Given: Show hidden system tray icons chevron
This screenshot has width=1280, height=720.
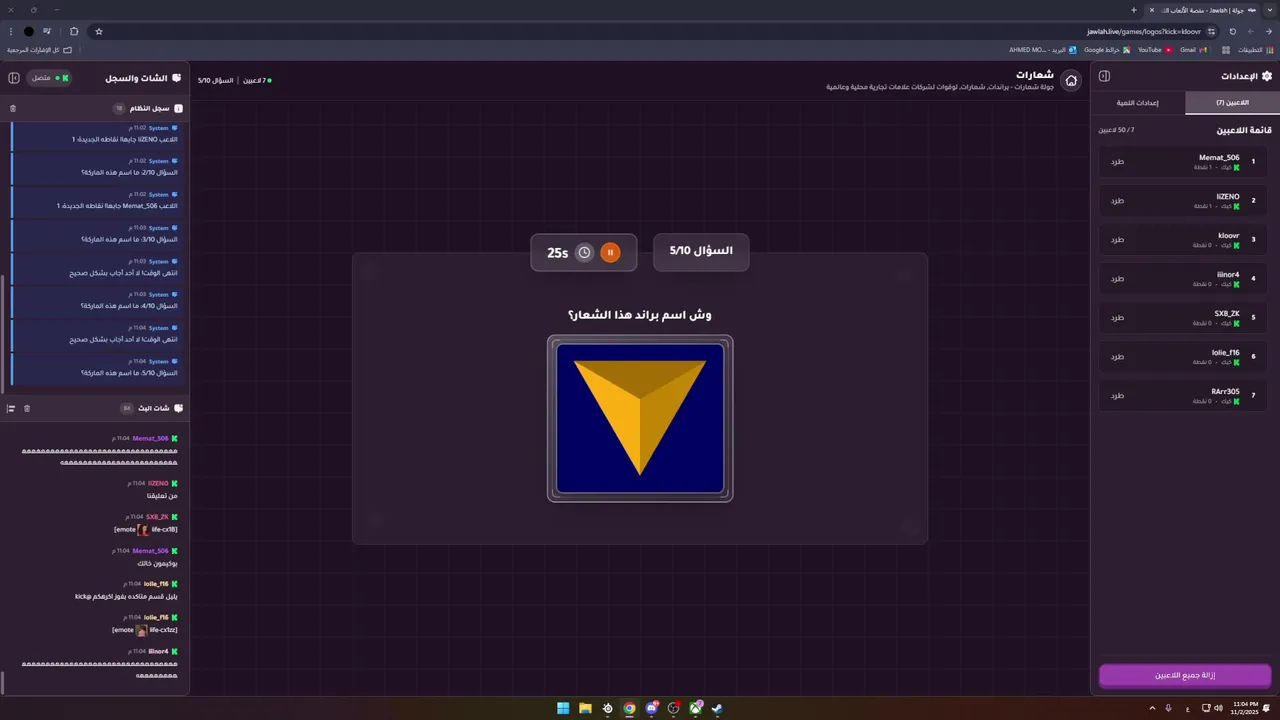Looking at the screenshot, I should pos(1151,708).
